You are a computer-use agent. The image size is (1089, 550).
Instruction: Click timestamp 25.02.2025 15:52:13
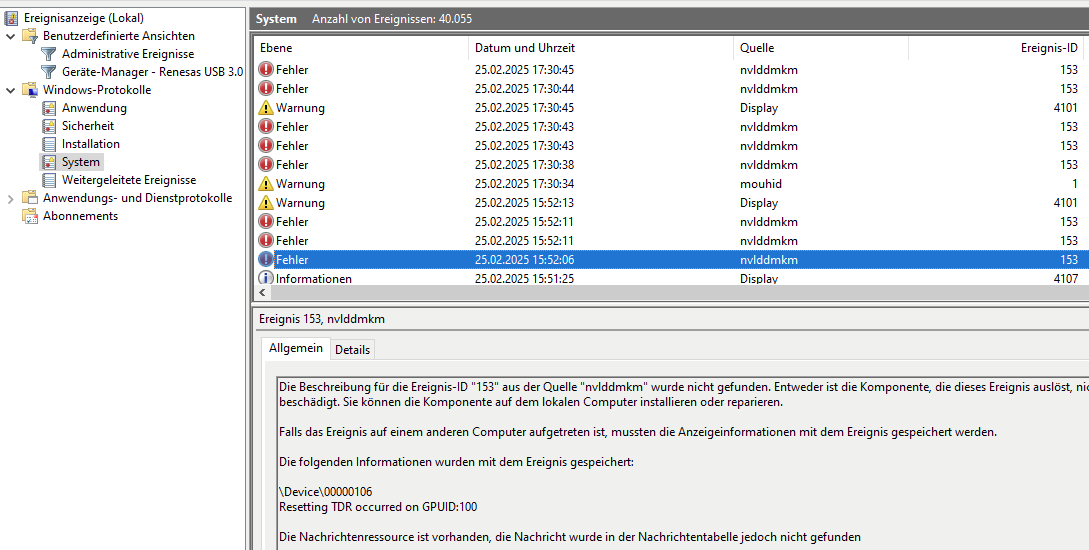click(524, 203)
